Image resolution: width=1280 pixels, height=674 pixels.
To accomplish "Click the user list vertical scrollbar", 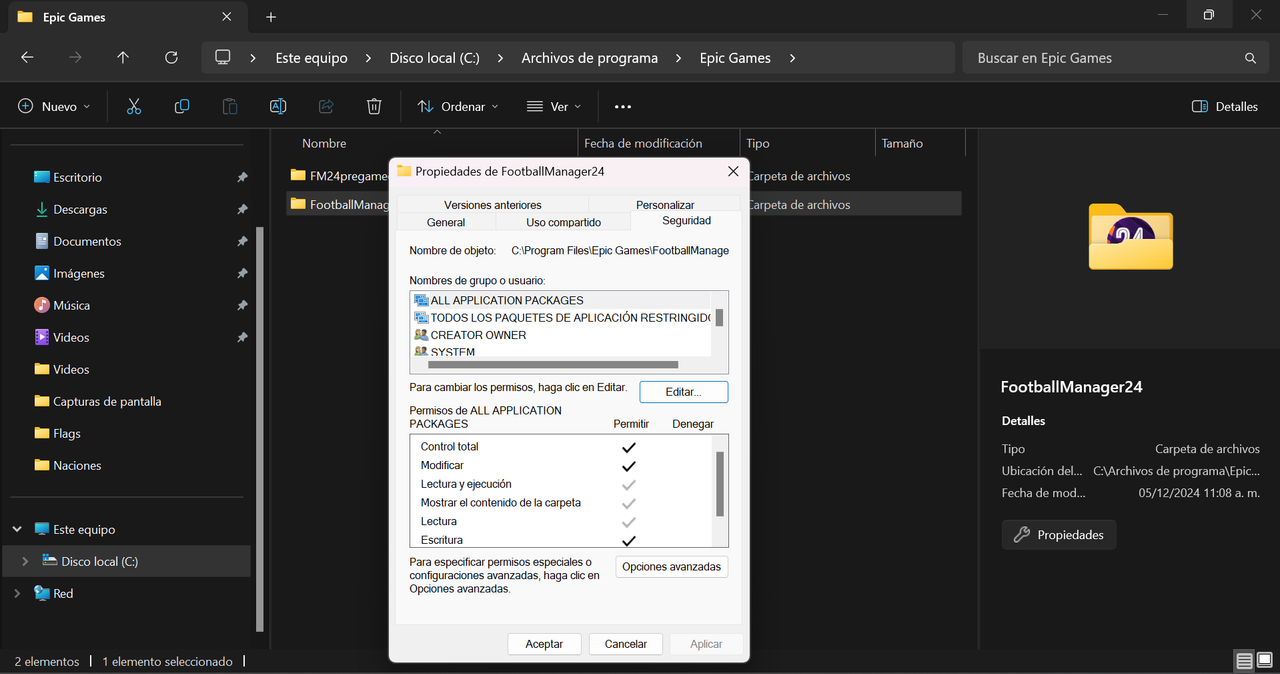I will click(719, 318).
